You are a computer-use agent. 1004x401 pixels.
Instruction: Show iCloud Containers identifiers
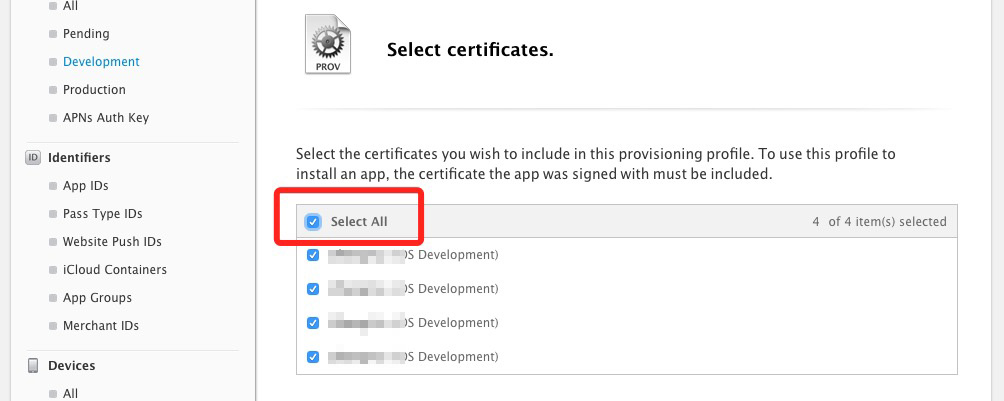[x=114, y=269]
